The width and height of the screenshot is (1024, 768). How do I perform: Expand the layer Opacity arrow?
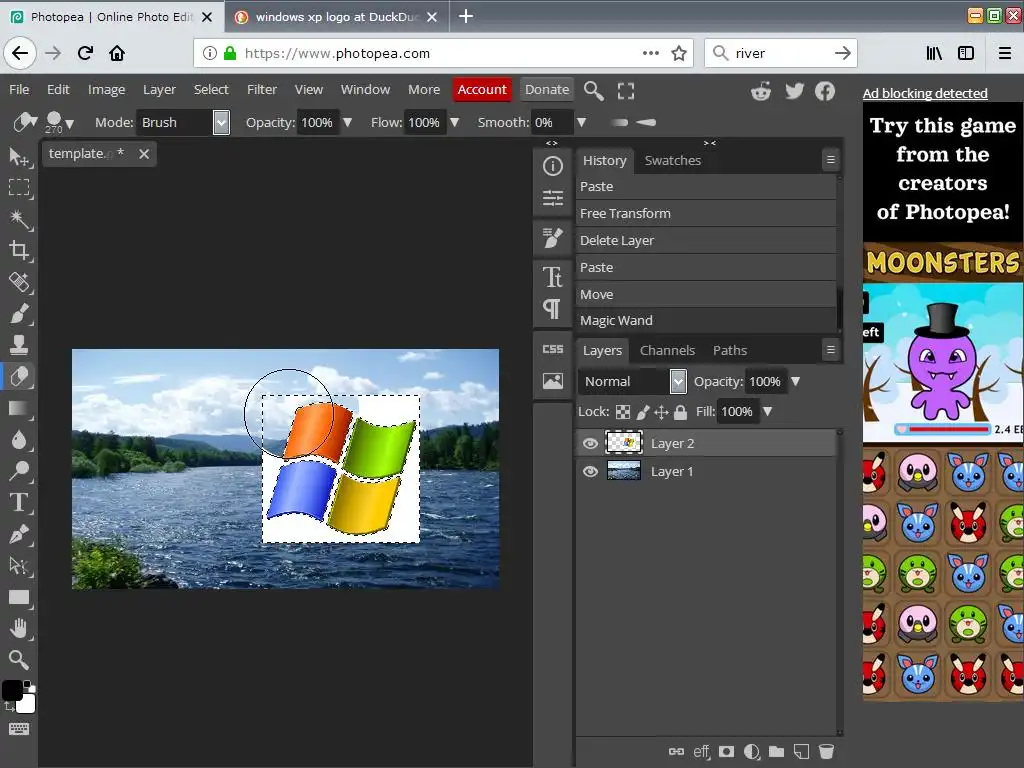click(795, 381)
